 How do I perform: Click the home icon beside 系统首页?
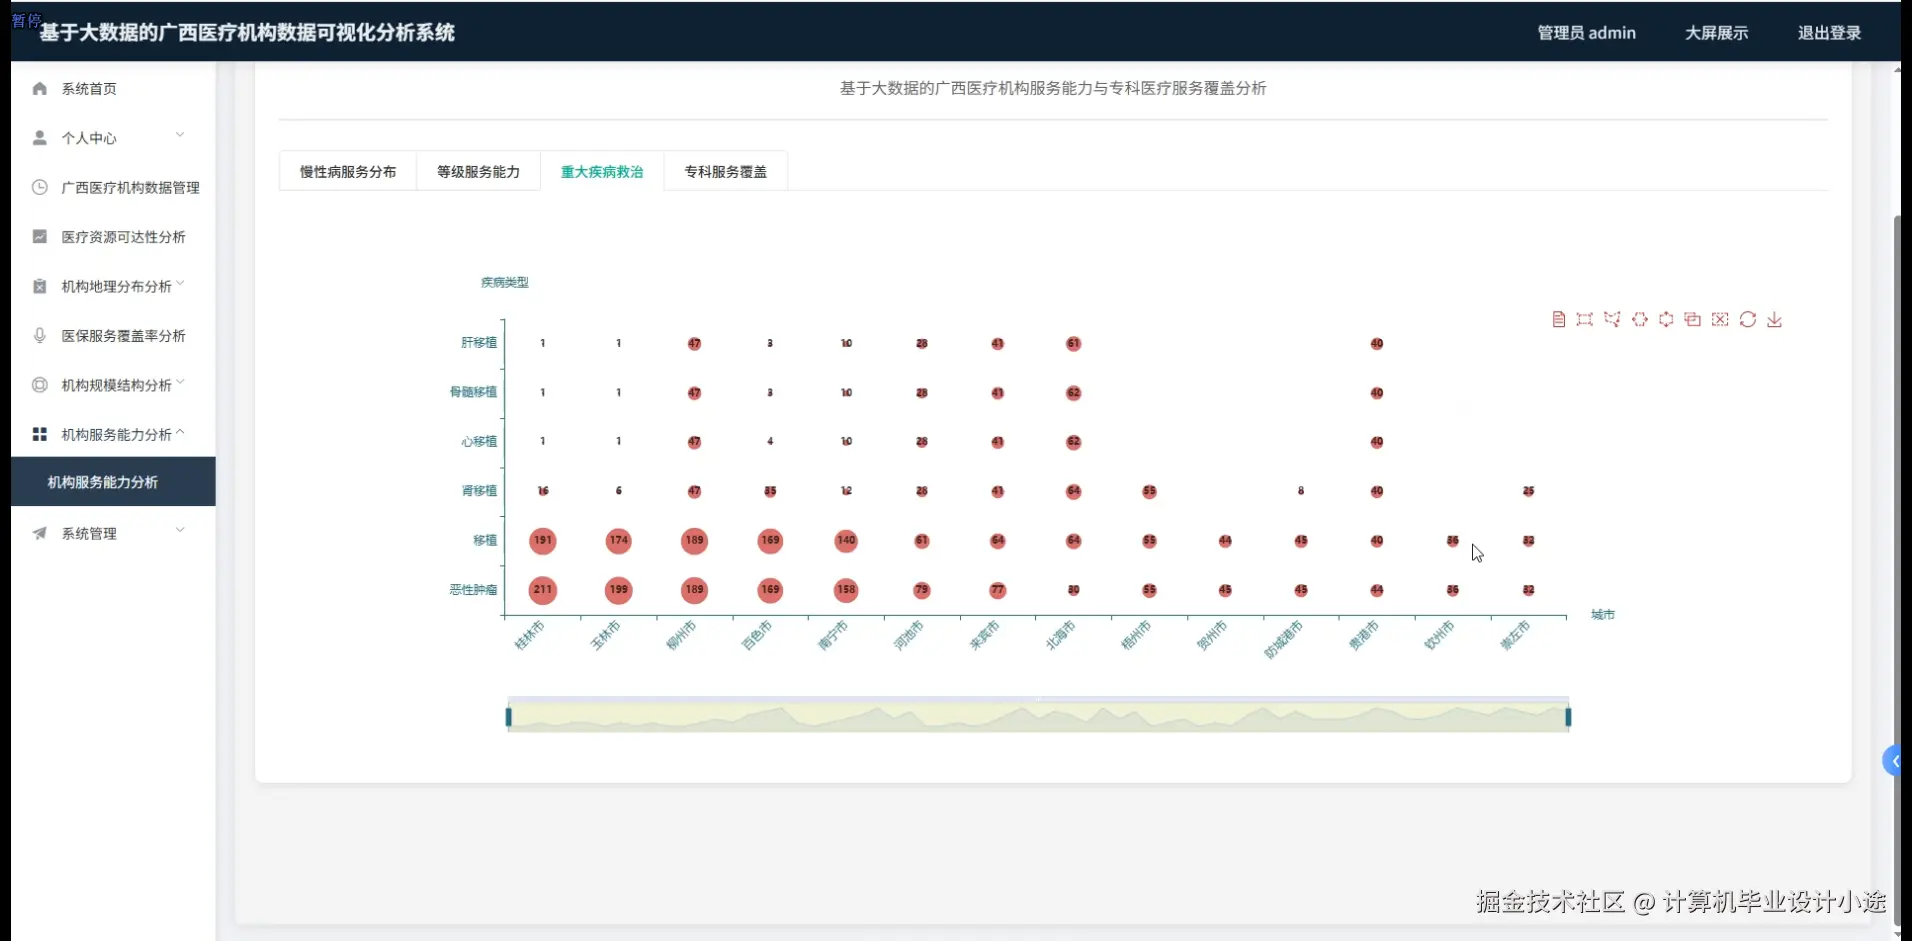[x=40, y=88]
